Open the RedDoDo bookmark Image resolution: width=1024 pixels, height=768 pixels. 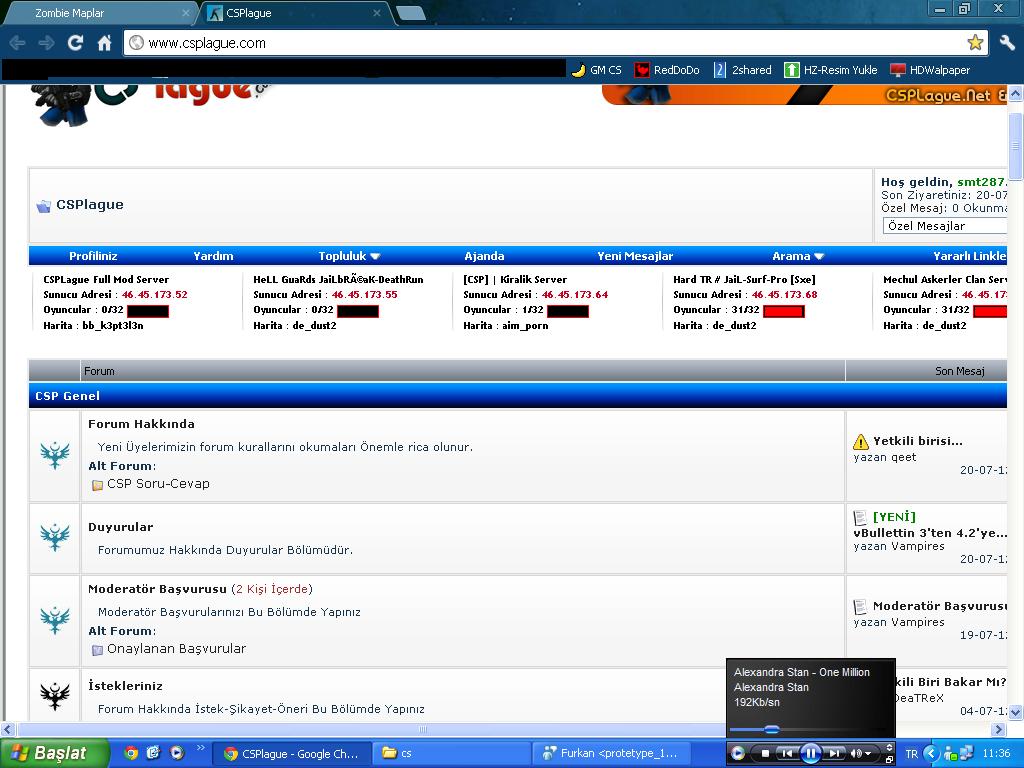click(667, 70)
